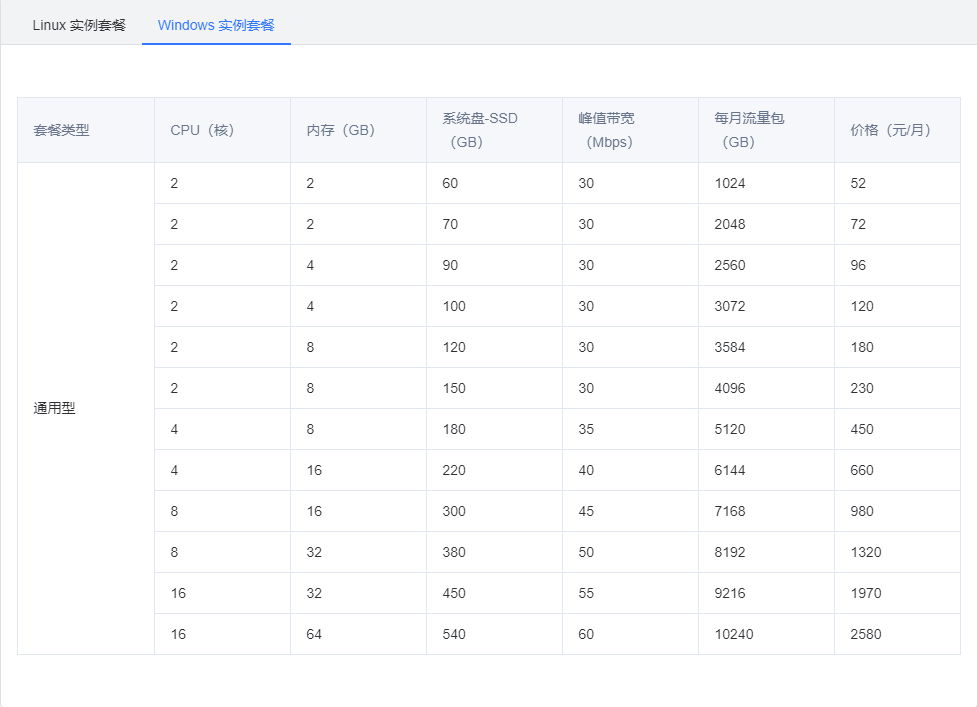Screen dimensions: 977x707
Task: Click the 540 GB system disk cell
Action: pyautogui.click(x=454, y=634)
